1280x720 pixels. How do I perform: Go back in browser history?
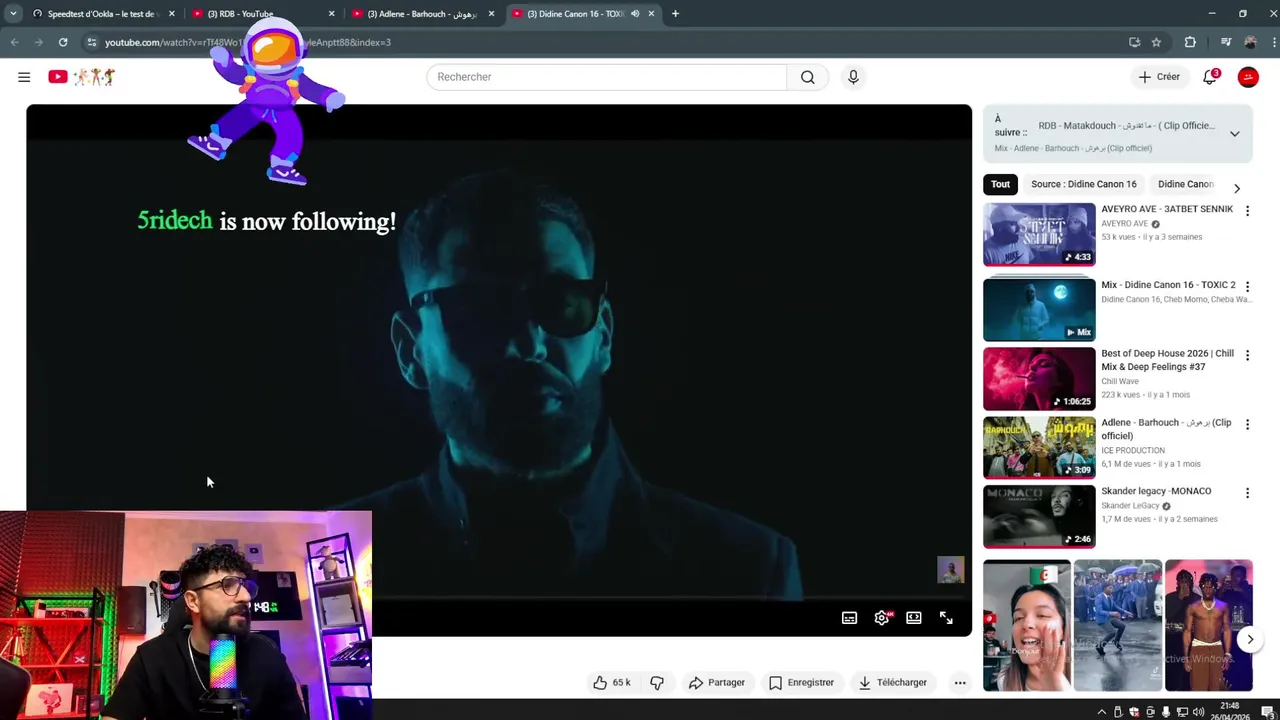pos(14,42)
